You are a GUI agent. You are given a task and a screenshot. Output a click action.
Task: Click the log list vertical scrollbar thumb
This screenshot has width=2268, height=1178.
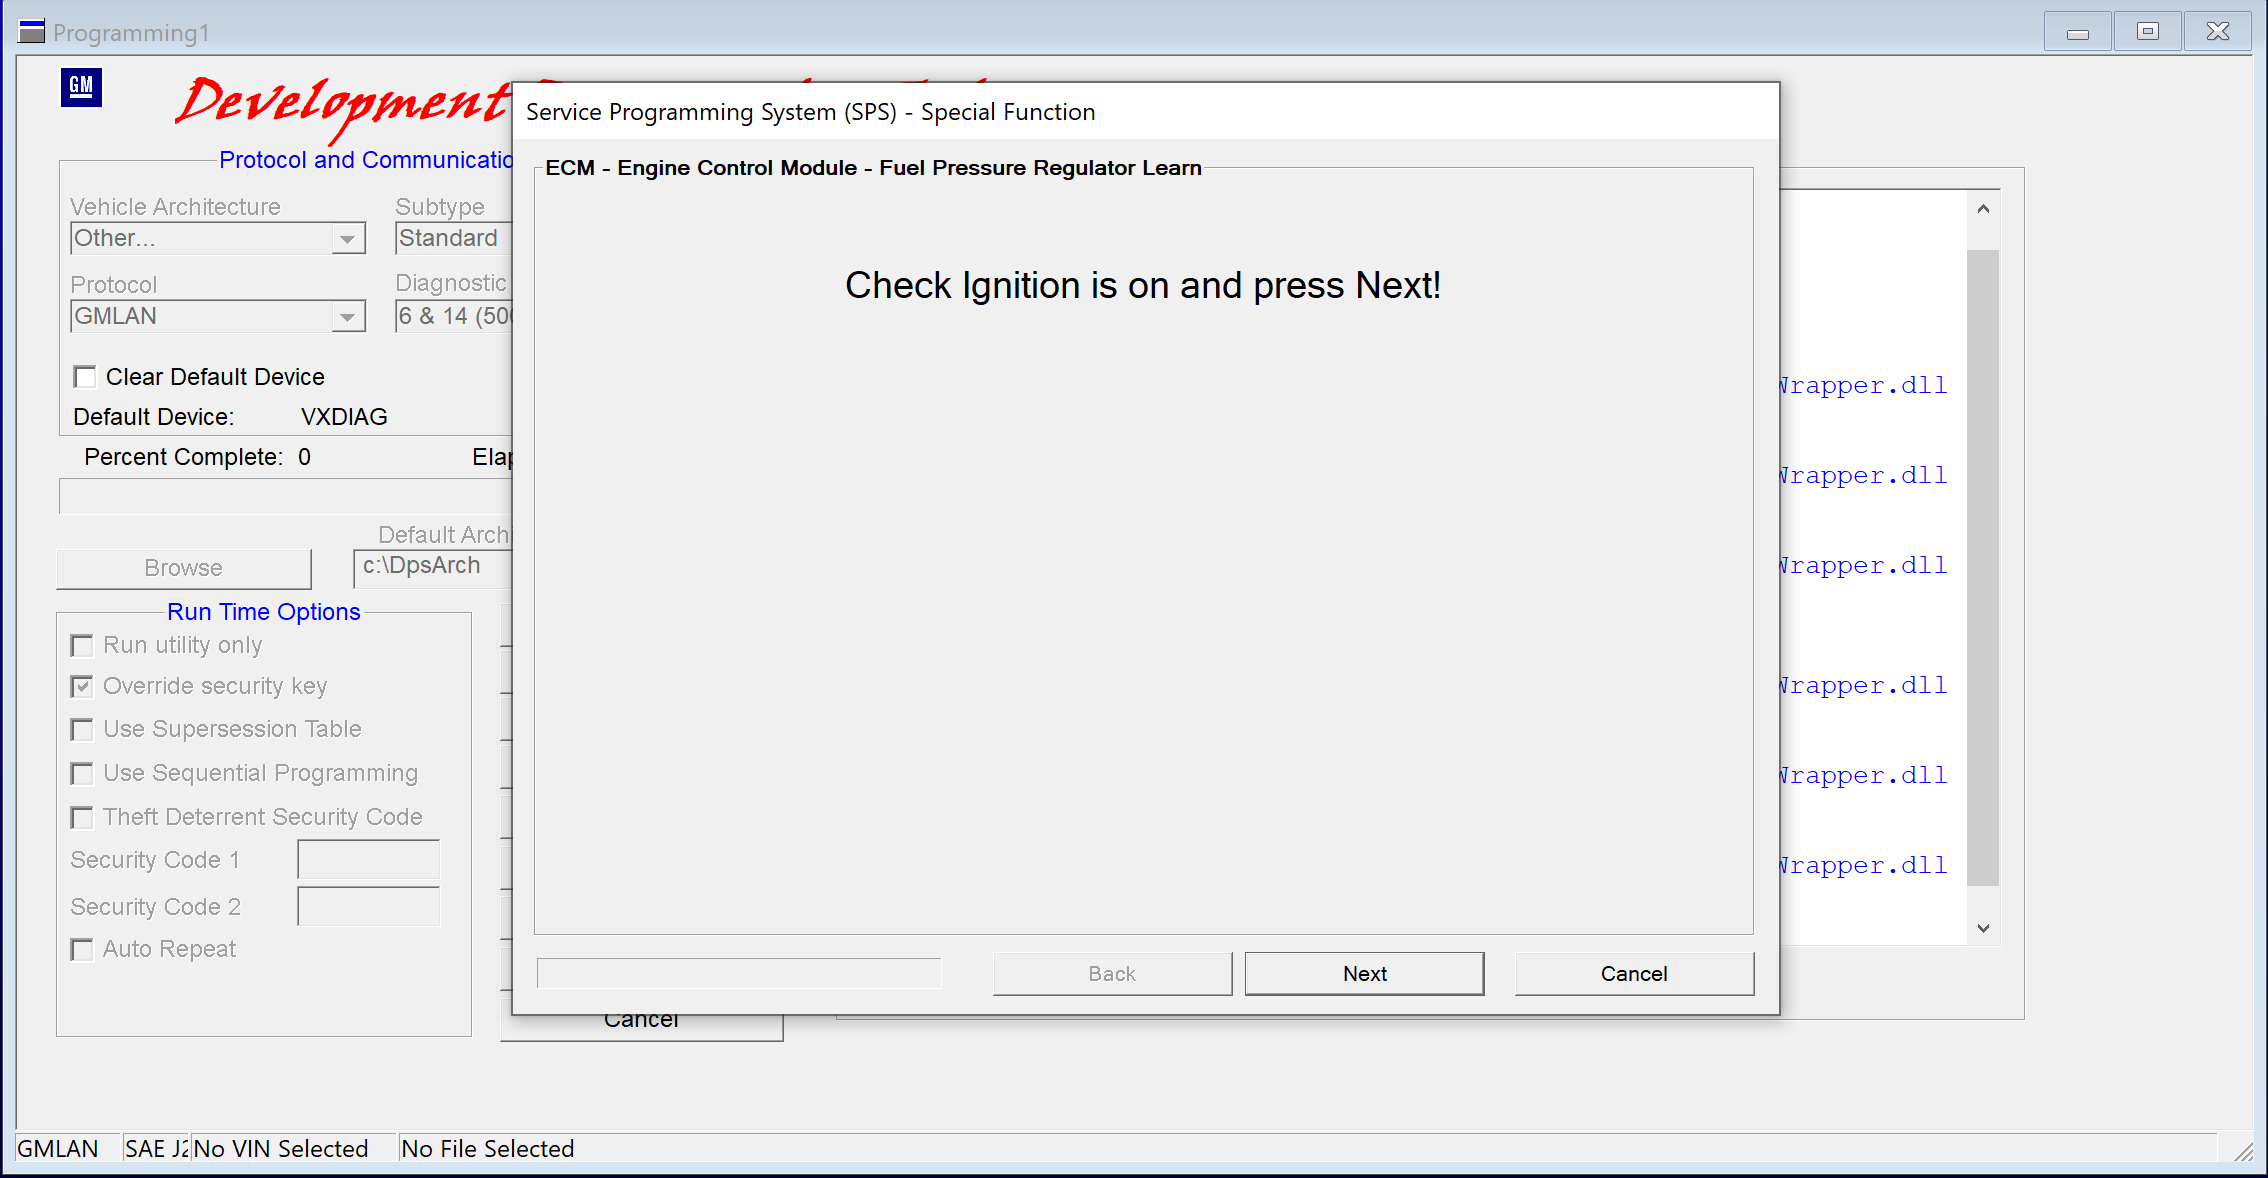pyautogui.click(x=1983, y=567)
